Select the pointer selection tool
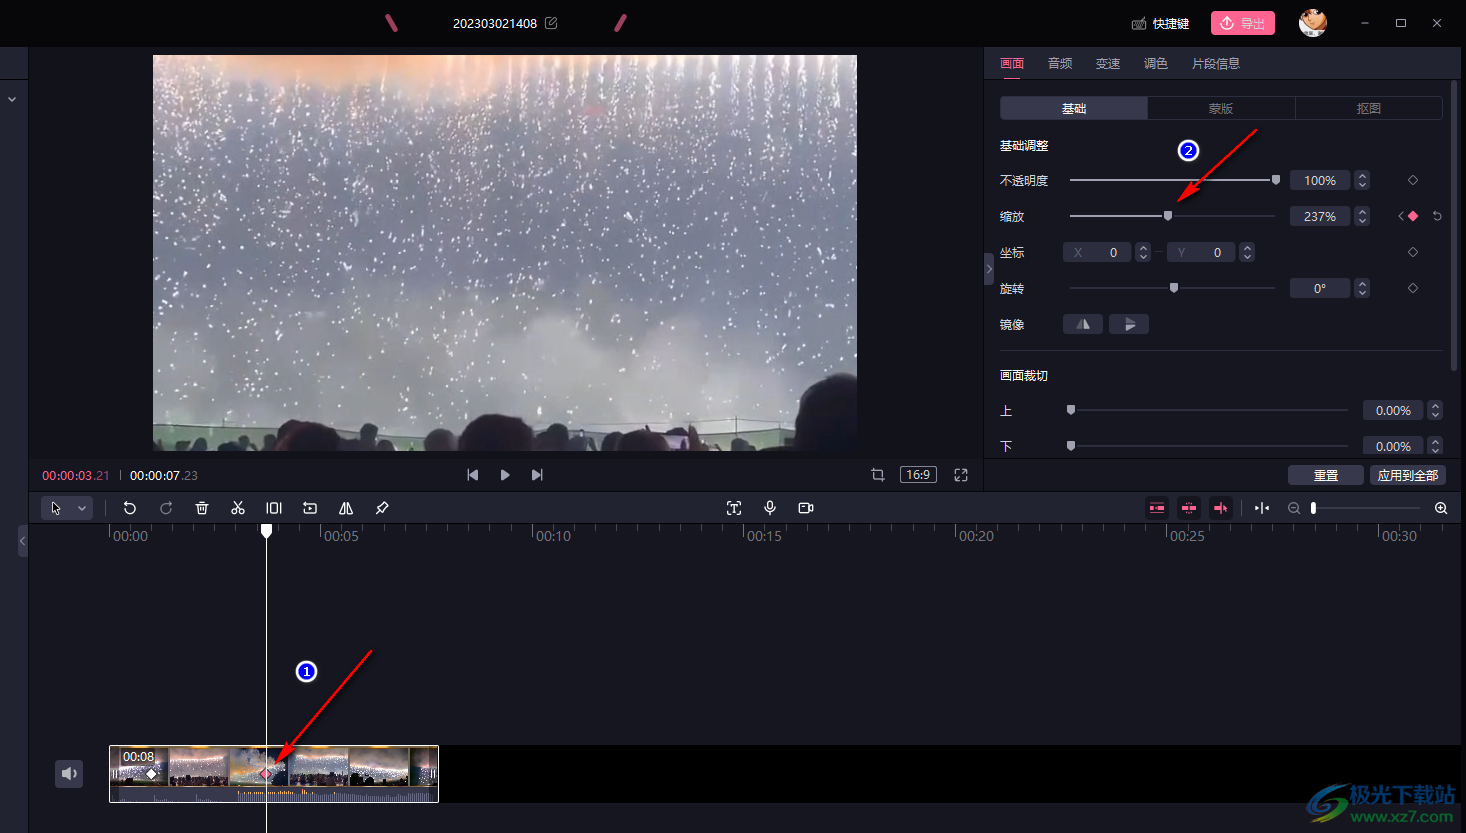Image resolution: width=1466 pixels, height=833 pixels. (x=56, y=508)
